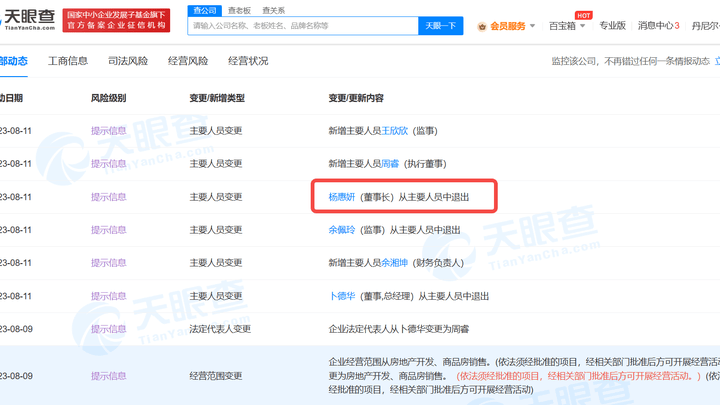Switch to the 经营状况 tab
The height and width of the screenshot is (405, 720).
pyautogui.click(x=248, y=61)
